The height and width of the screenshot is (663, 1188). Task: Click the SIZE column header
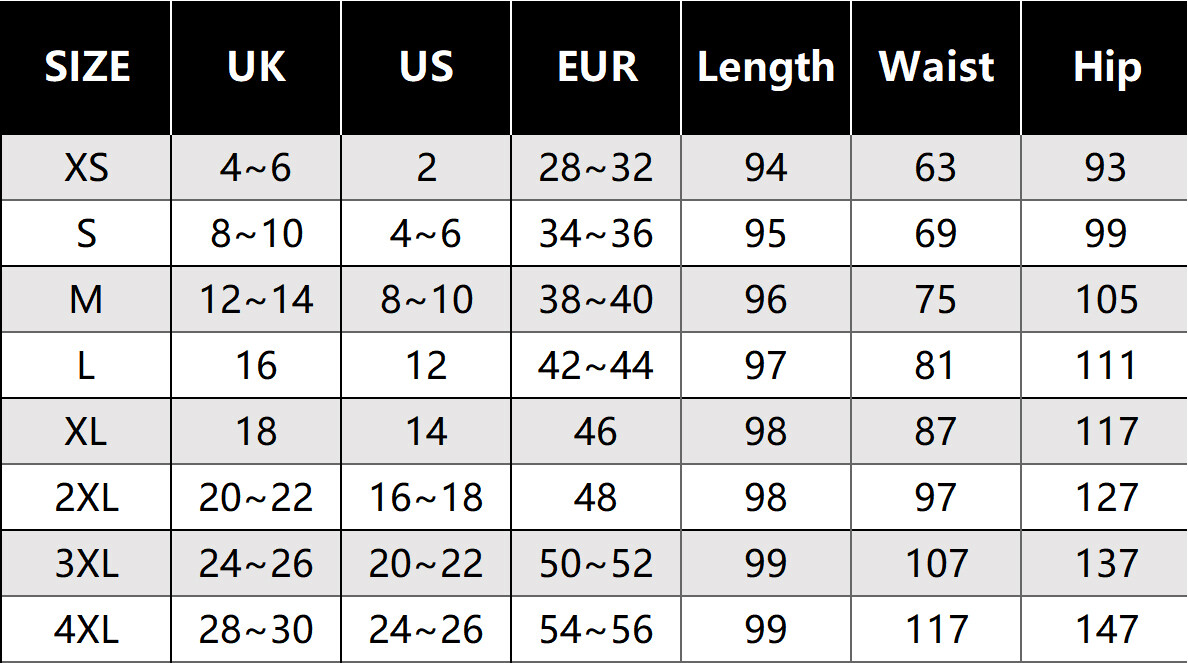click(x=87, y=67)
